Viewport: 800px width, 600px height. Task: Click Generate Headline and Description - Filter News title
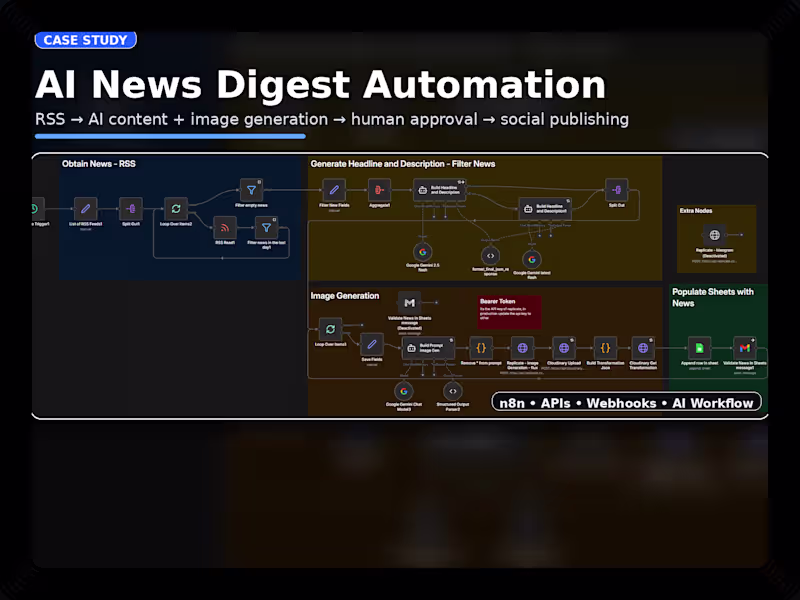(403, 164)
